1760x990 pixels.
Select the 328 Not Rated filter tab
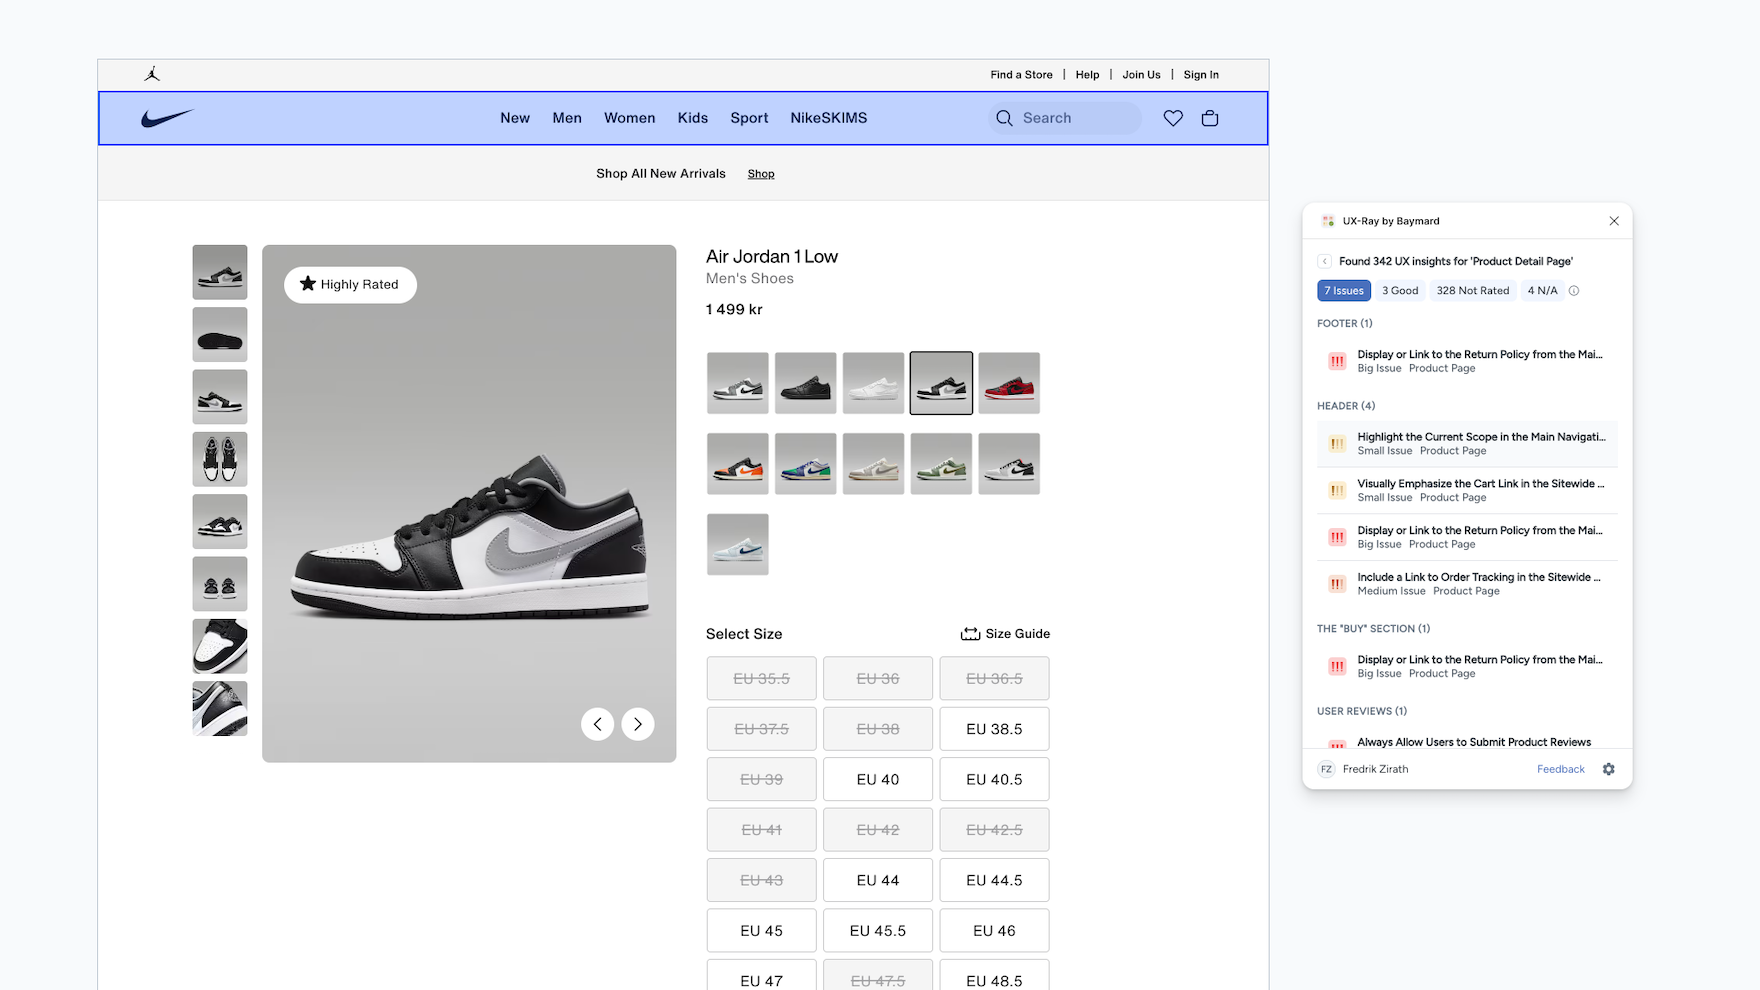[1473, 291]
